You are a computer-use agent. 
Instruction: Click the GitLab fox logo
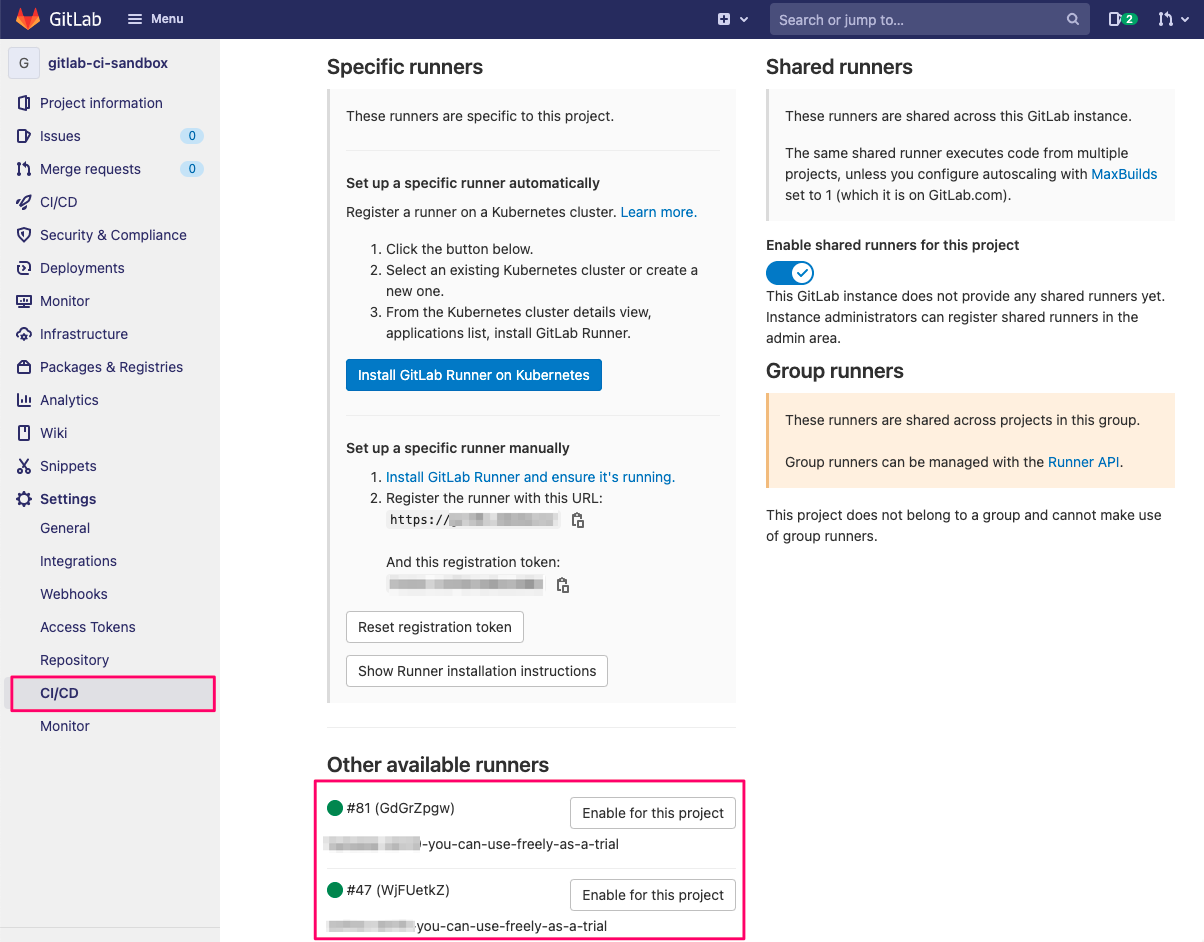pos(28,19)
